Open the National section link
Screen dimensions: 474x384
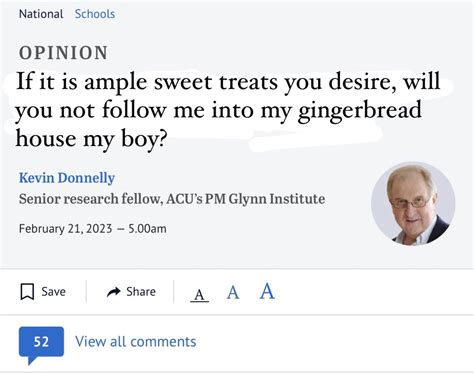(x=41, y=14)
